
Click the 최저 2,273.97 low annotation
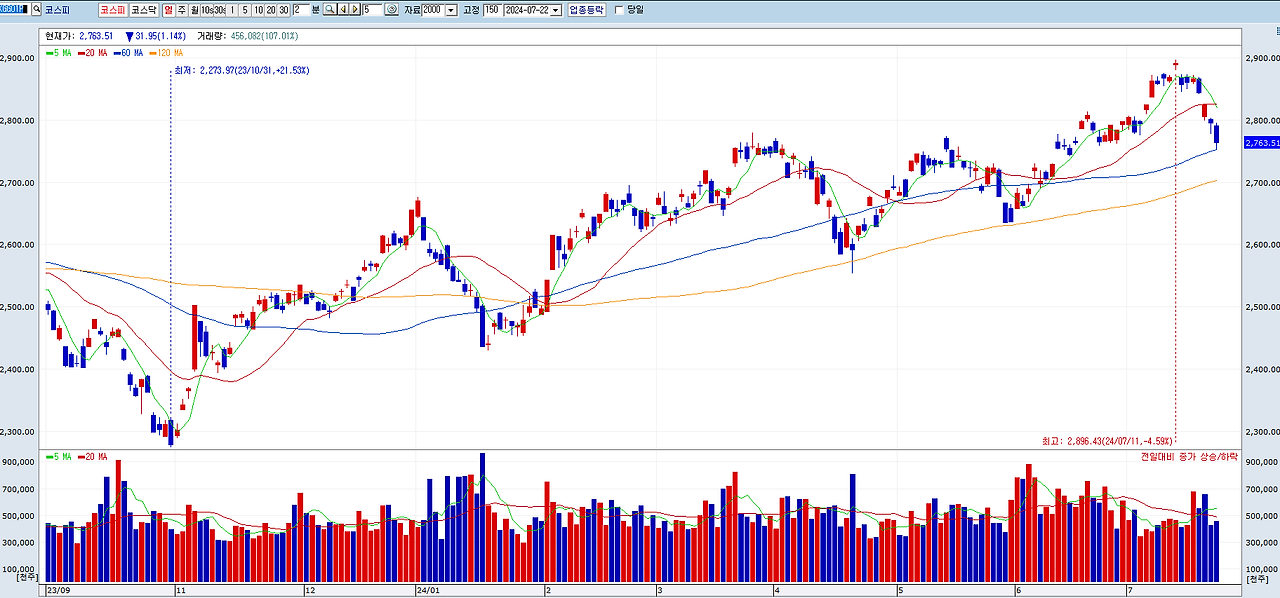pos(241,70)
